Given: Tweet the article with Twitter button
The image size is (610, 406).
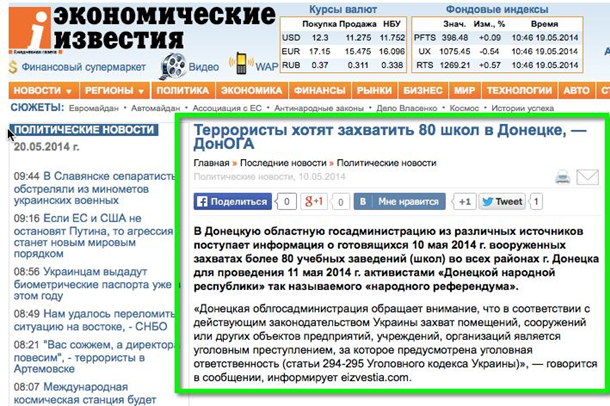Looking at the screenshot, I should point(501,201).
